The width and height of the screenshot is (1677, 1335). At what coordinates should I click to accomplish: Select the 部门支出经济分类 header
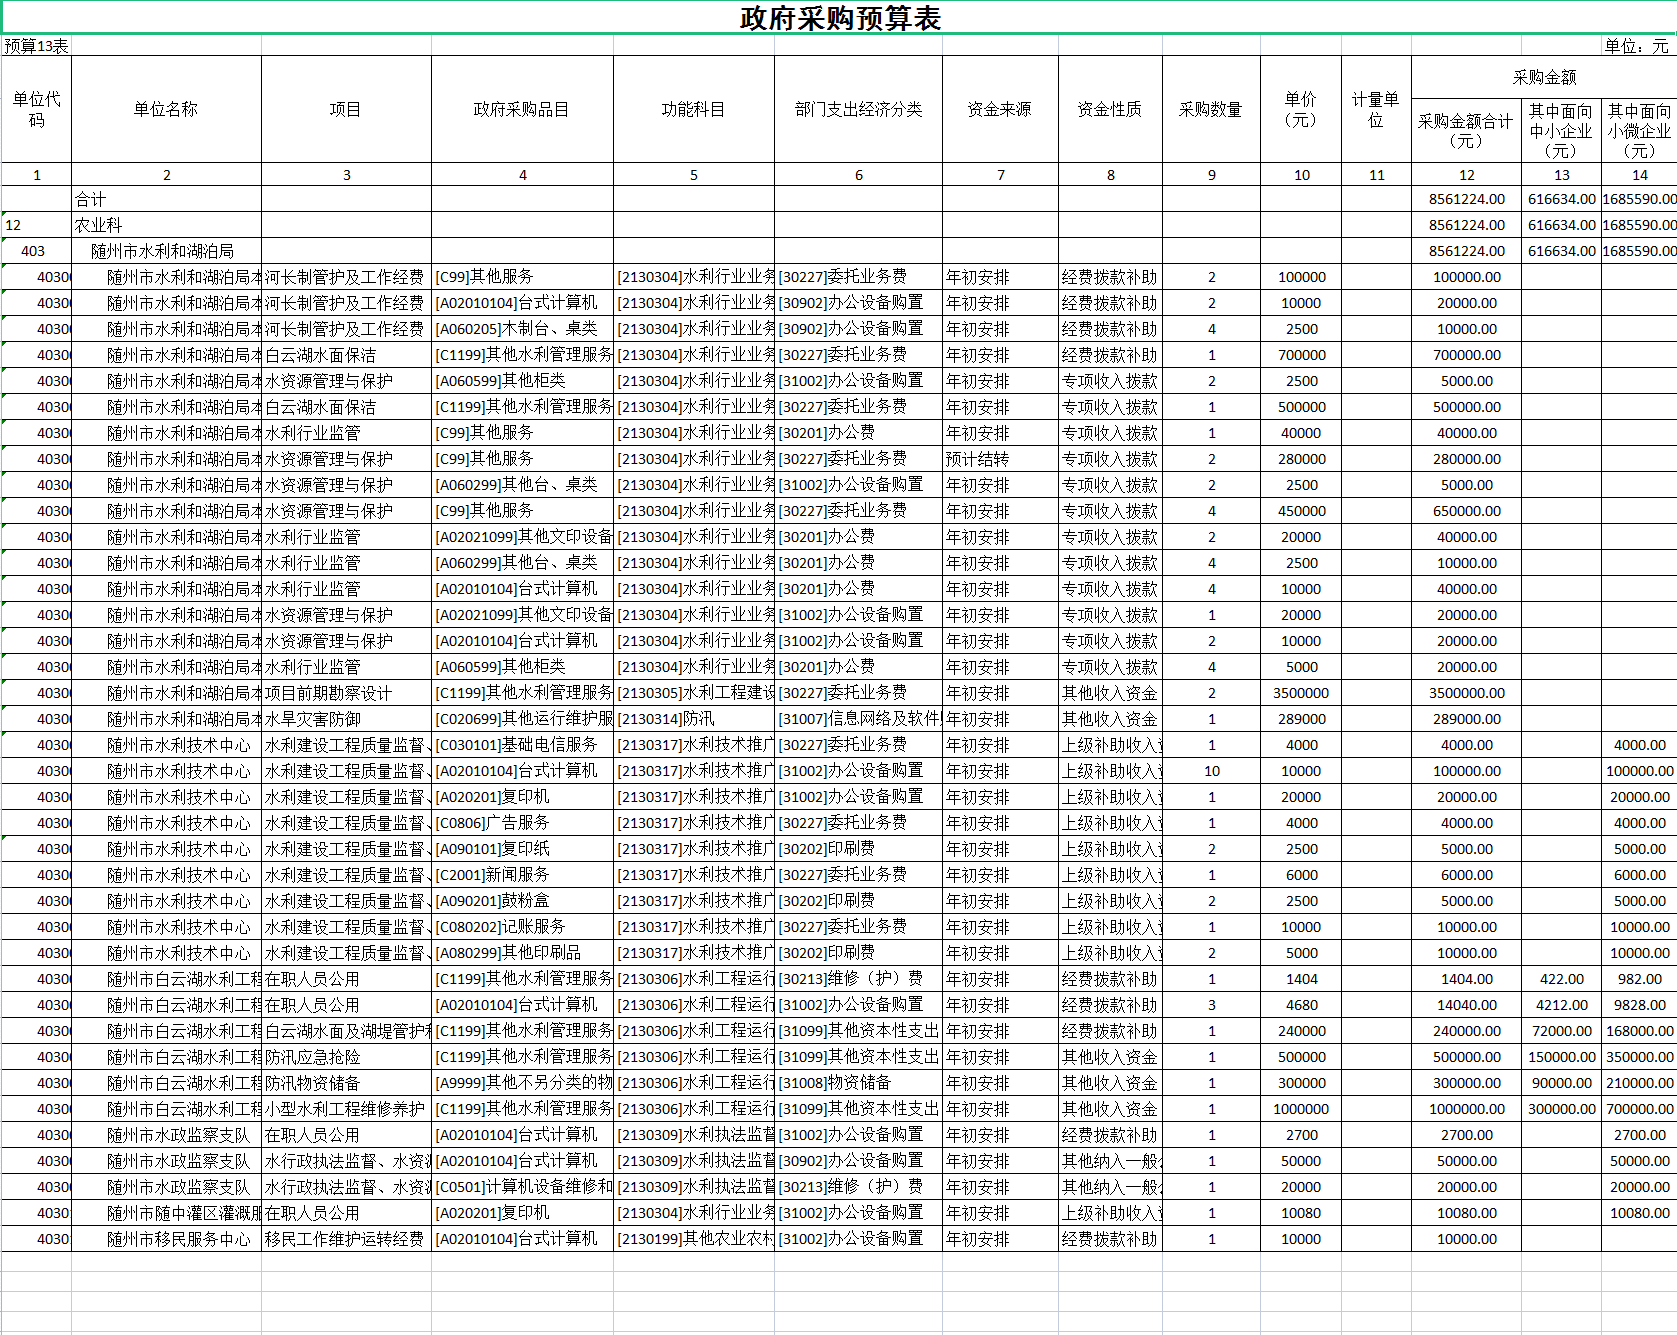(x=858, y=109)
